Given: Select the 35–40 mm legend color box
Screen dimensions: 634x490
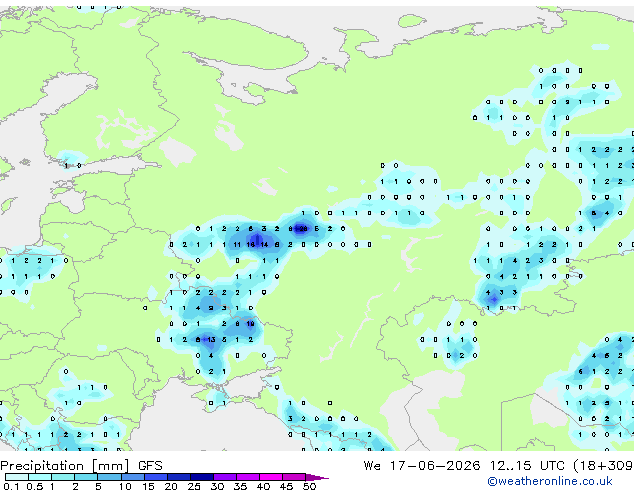Looking at the screenshot, I should pos(247,477).
